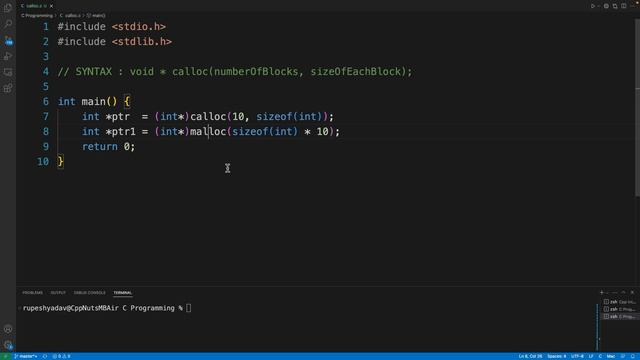
Task: Select the Terminal panel tab
Action: (x=122, y=293)
